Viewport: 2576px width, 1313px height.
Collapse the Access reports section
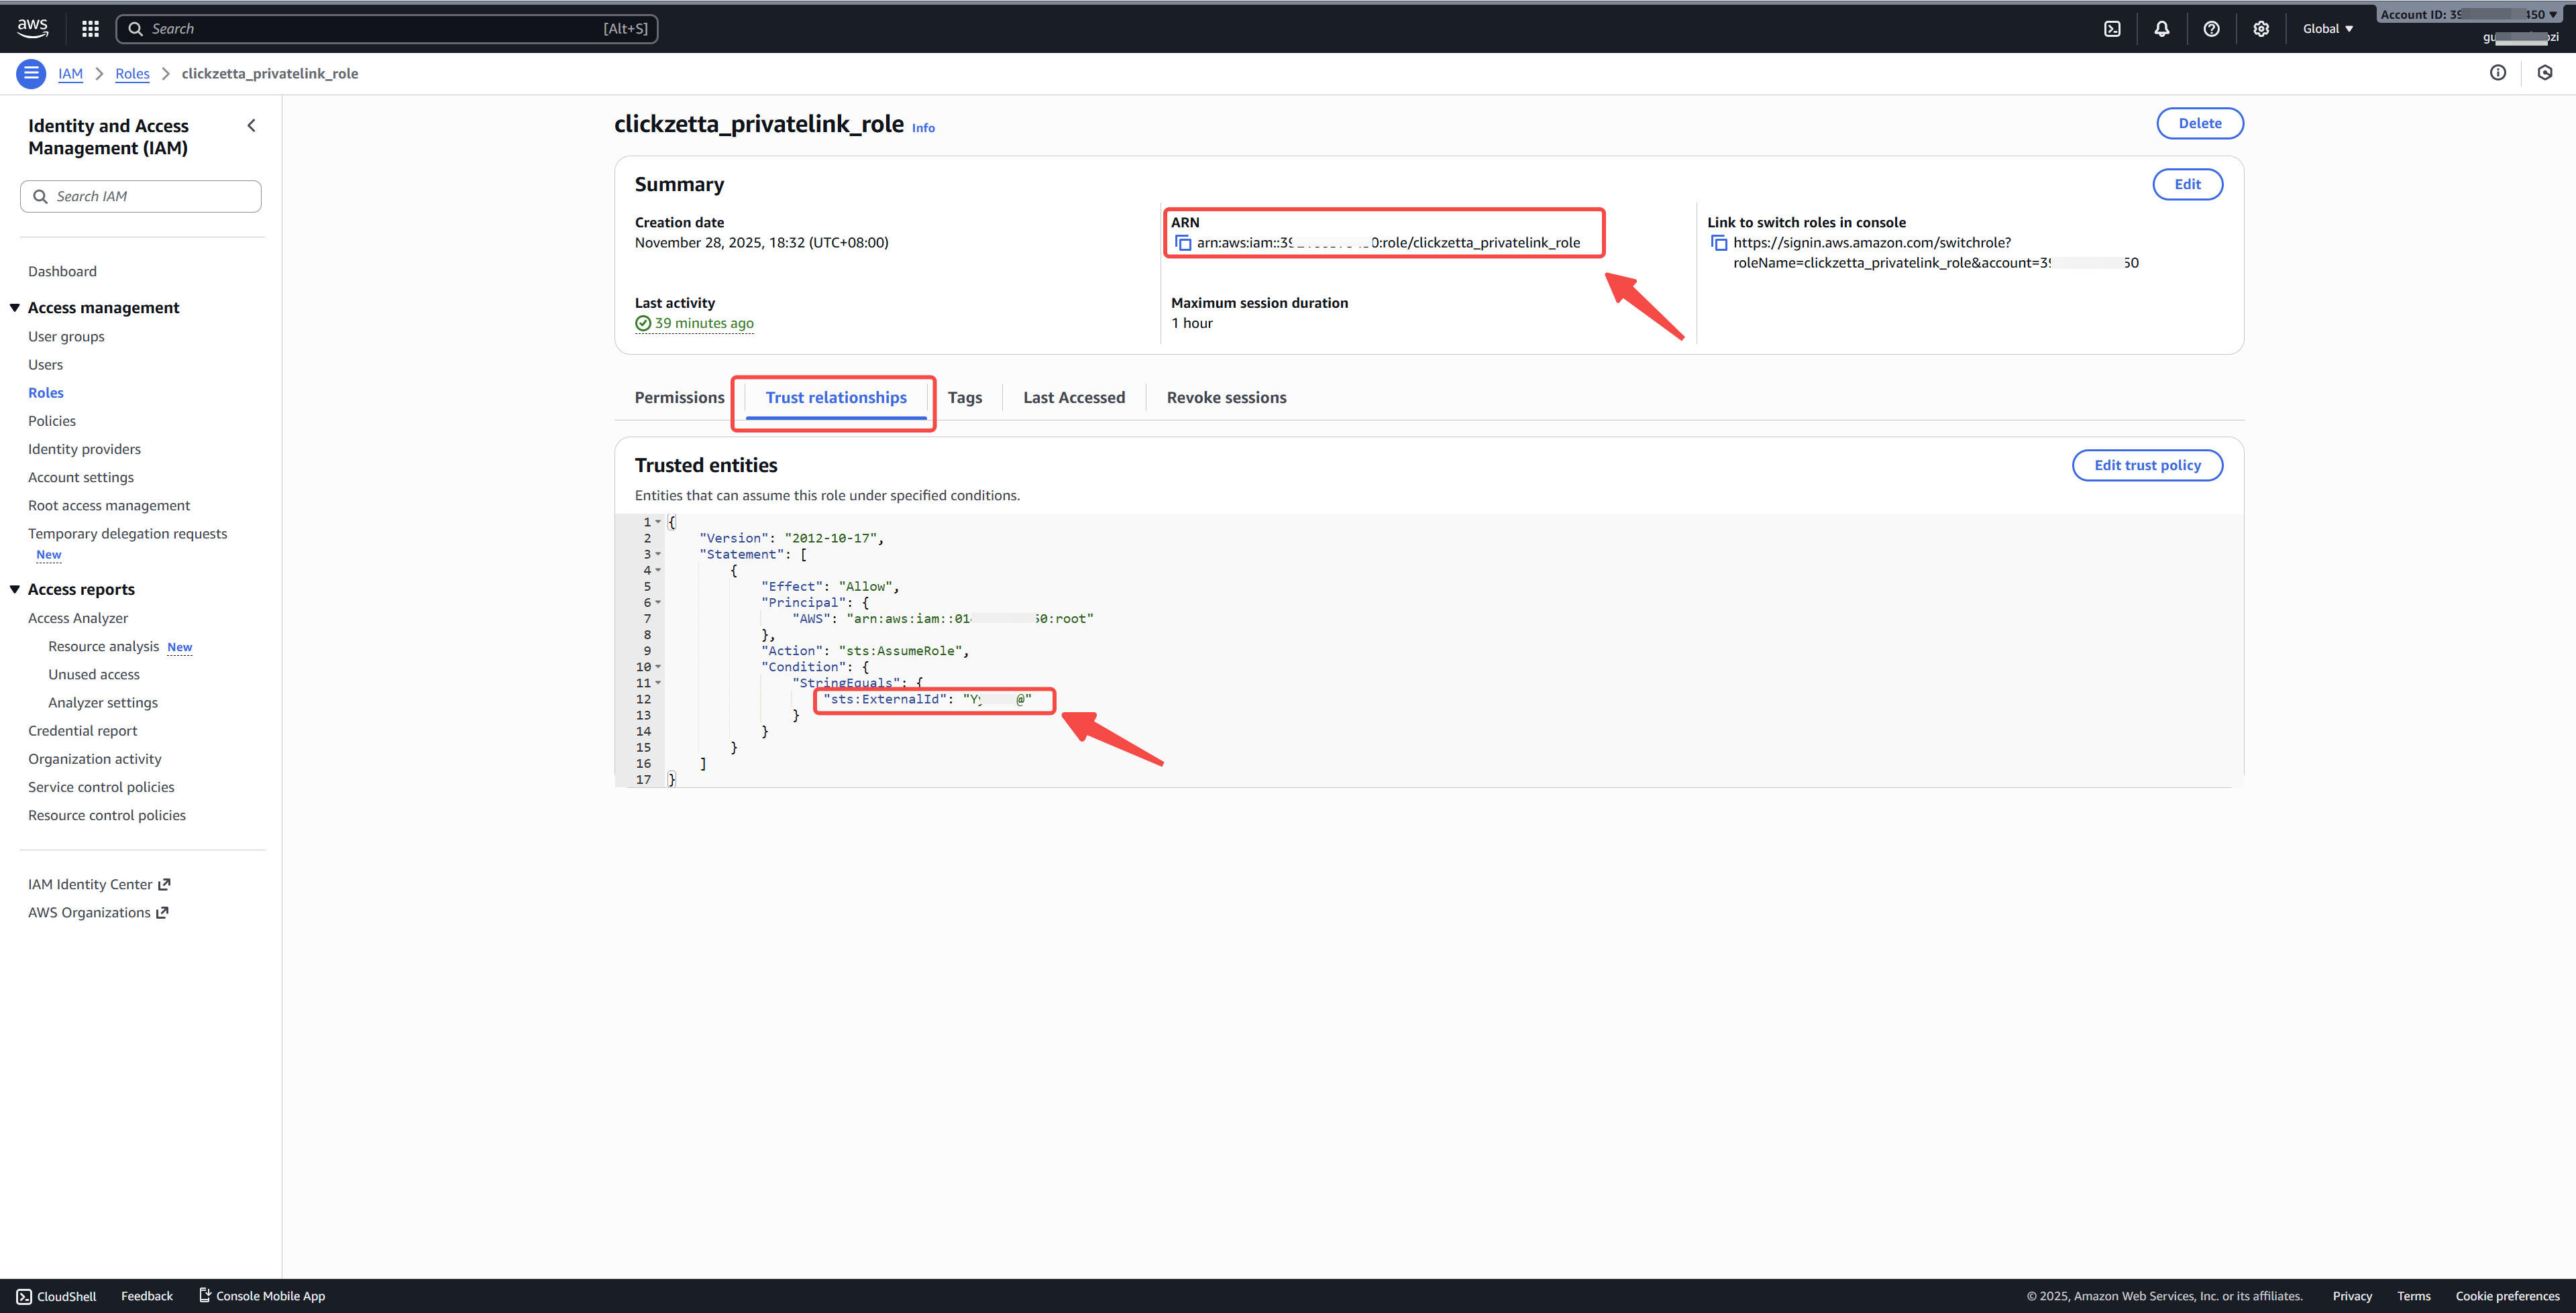[x=15, y=589]
